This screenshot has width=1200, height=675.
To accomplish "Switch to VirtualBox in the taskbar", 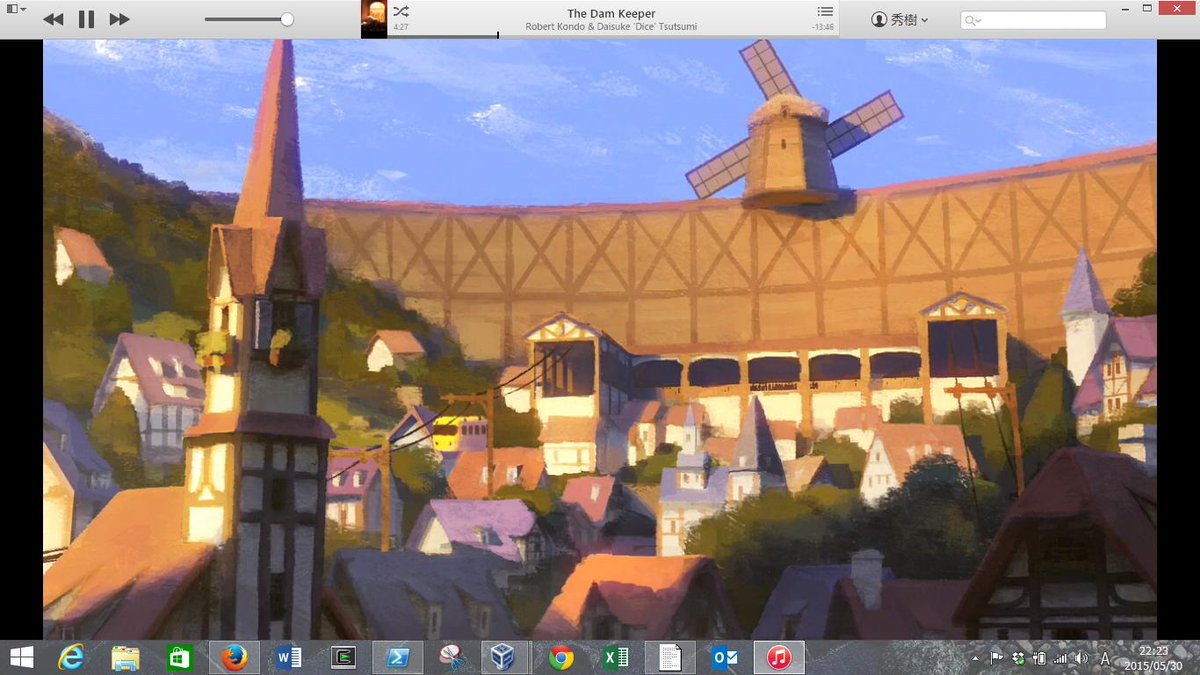I will pos(505,657).
